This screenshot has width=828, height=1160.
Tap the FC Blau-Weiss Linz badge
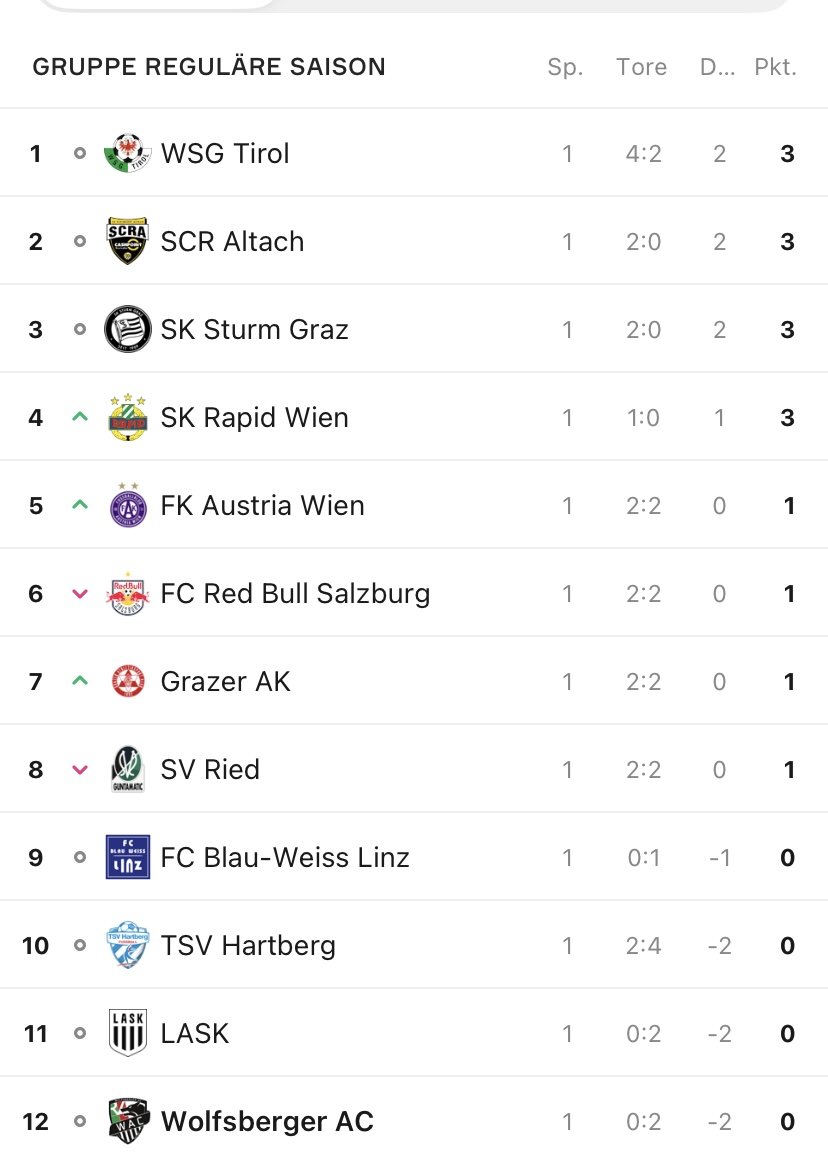[x=128, y=857]
